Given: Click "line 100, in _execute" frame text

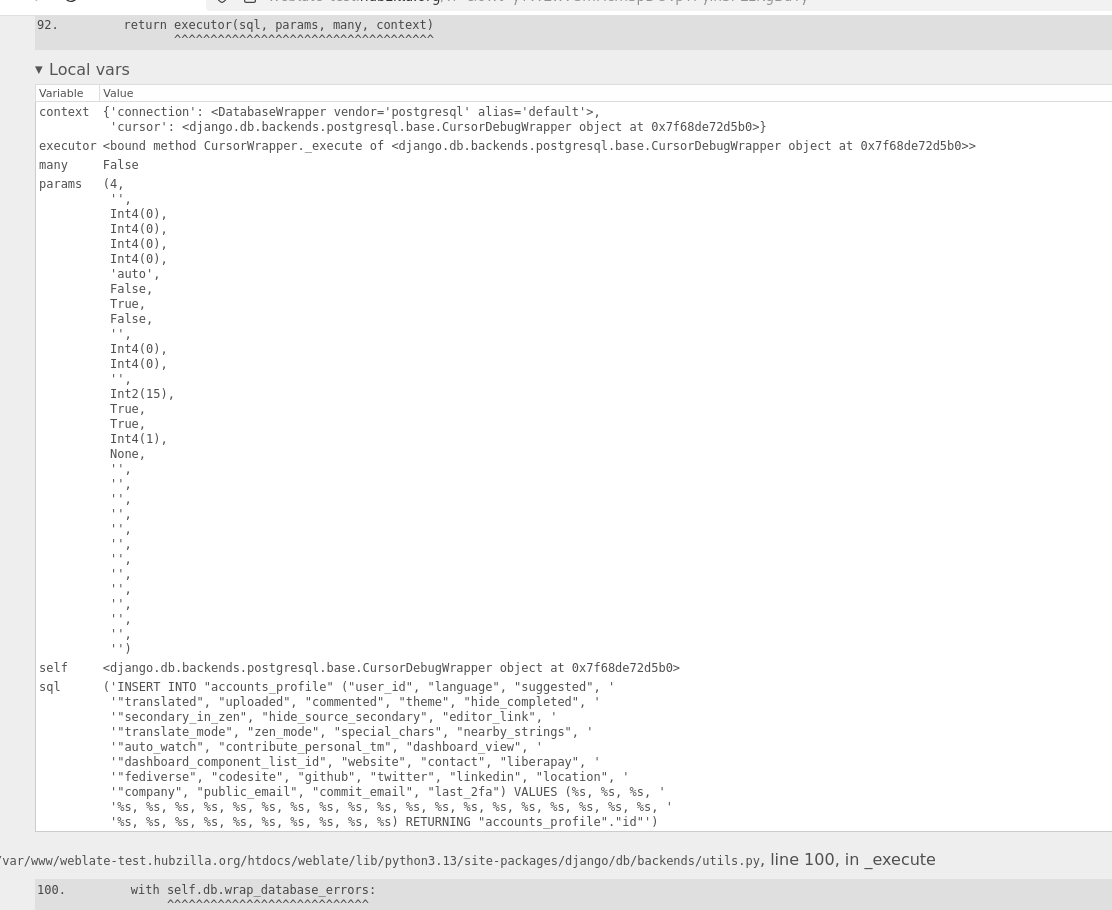Looking at the screenshot, I should [x=852, y=860].
